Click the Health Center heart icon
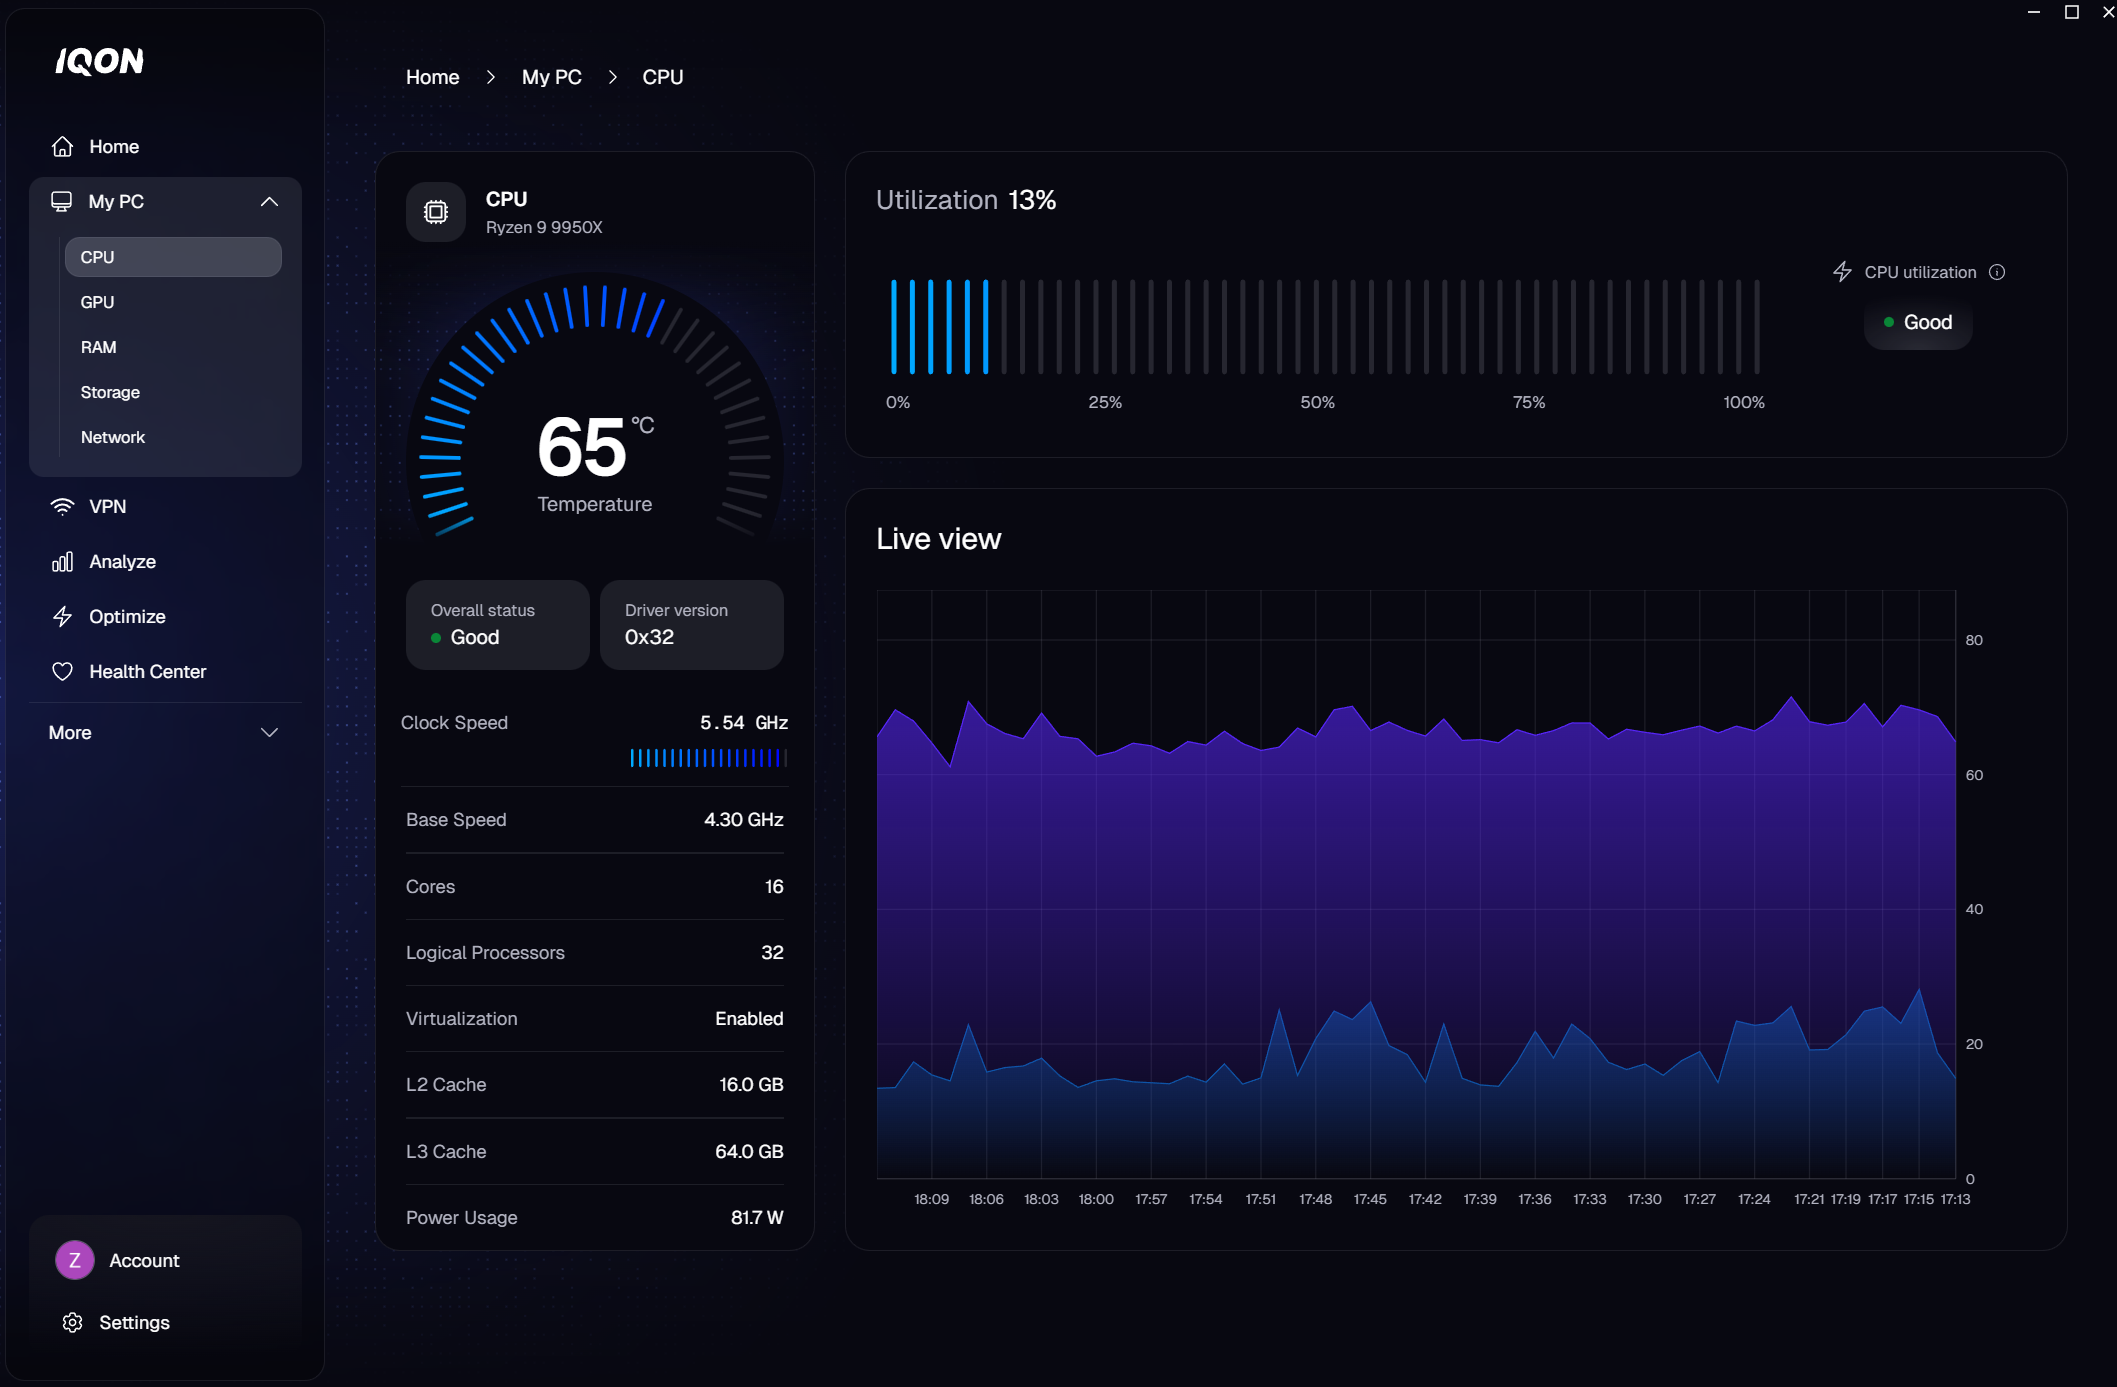Screen dimensions: 2117x1387 pyautogui.click(x=62, y=672)
